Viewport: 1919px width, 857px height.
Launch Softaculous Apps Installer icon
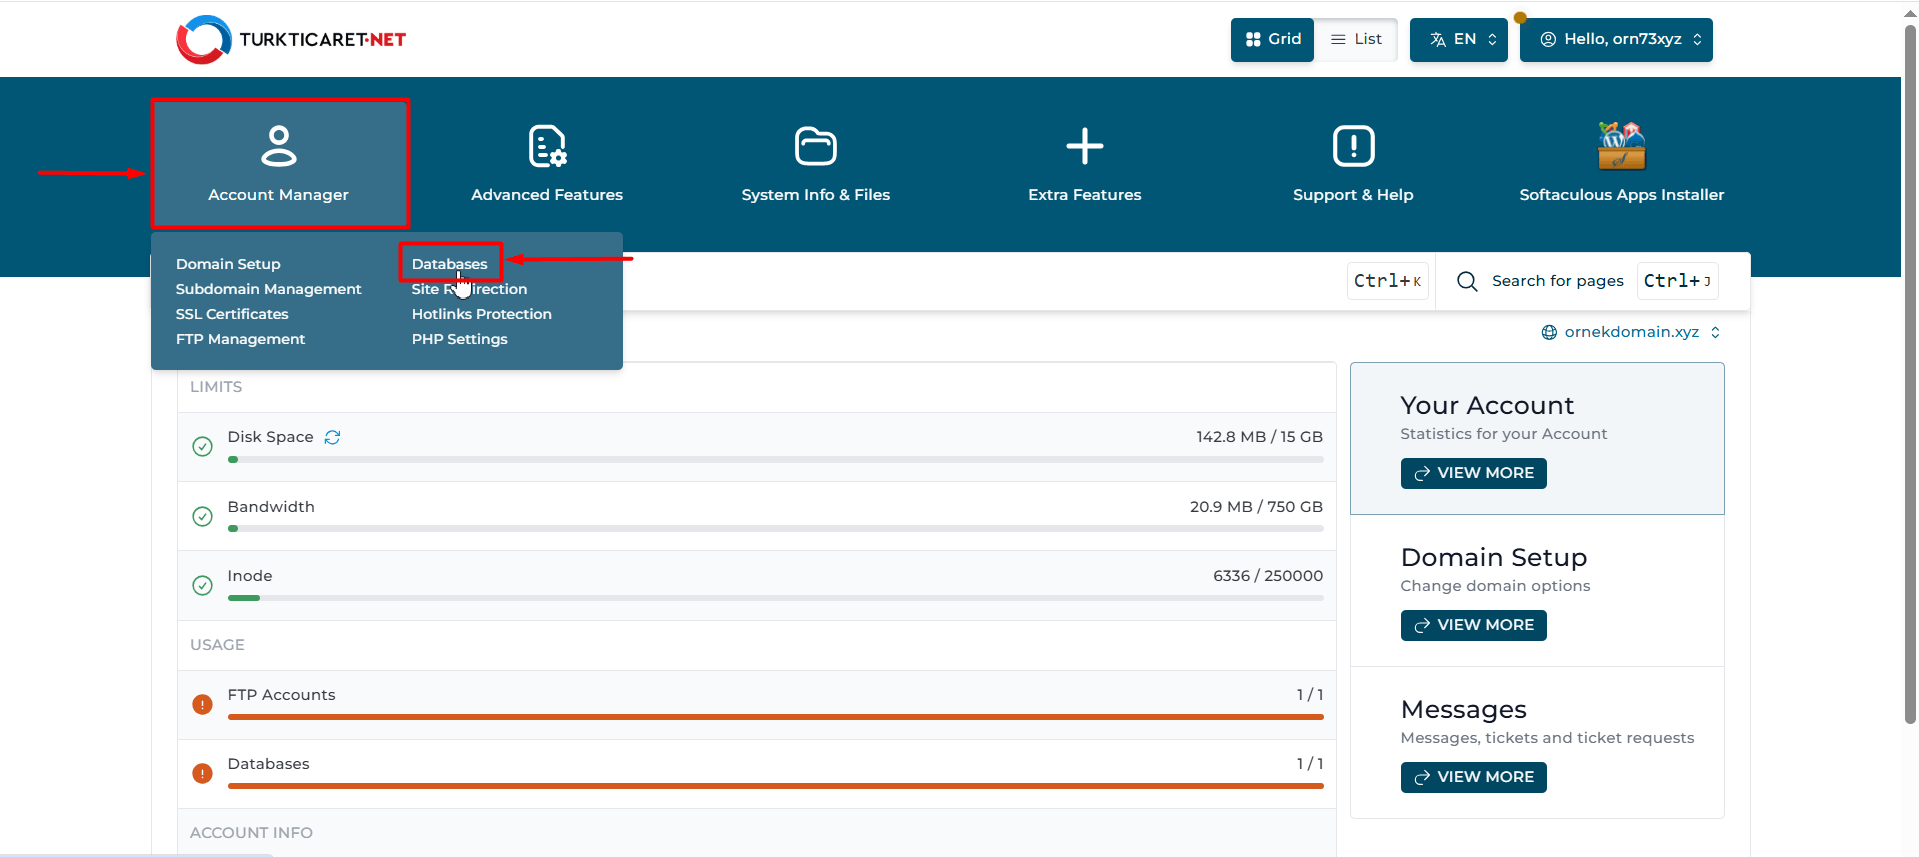point(1621,146)
